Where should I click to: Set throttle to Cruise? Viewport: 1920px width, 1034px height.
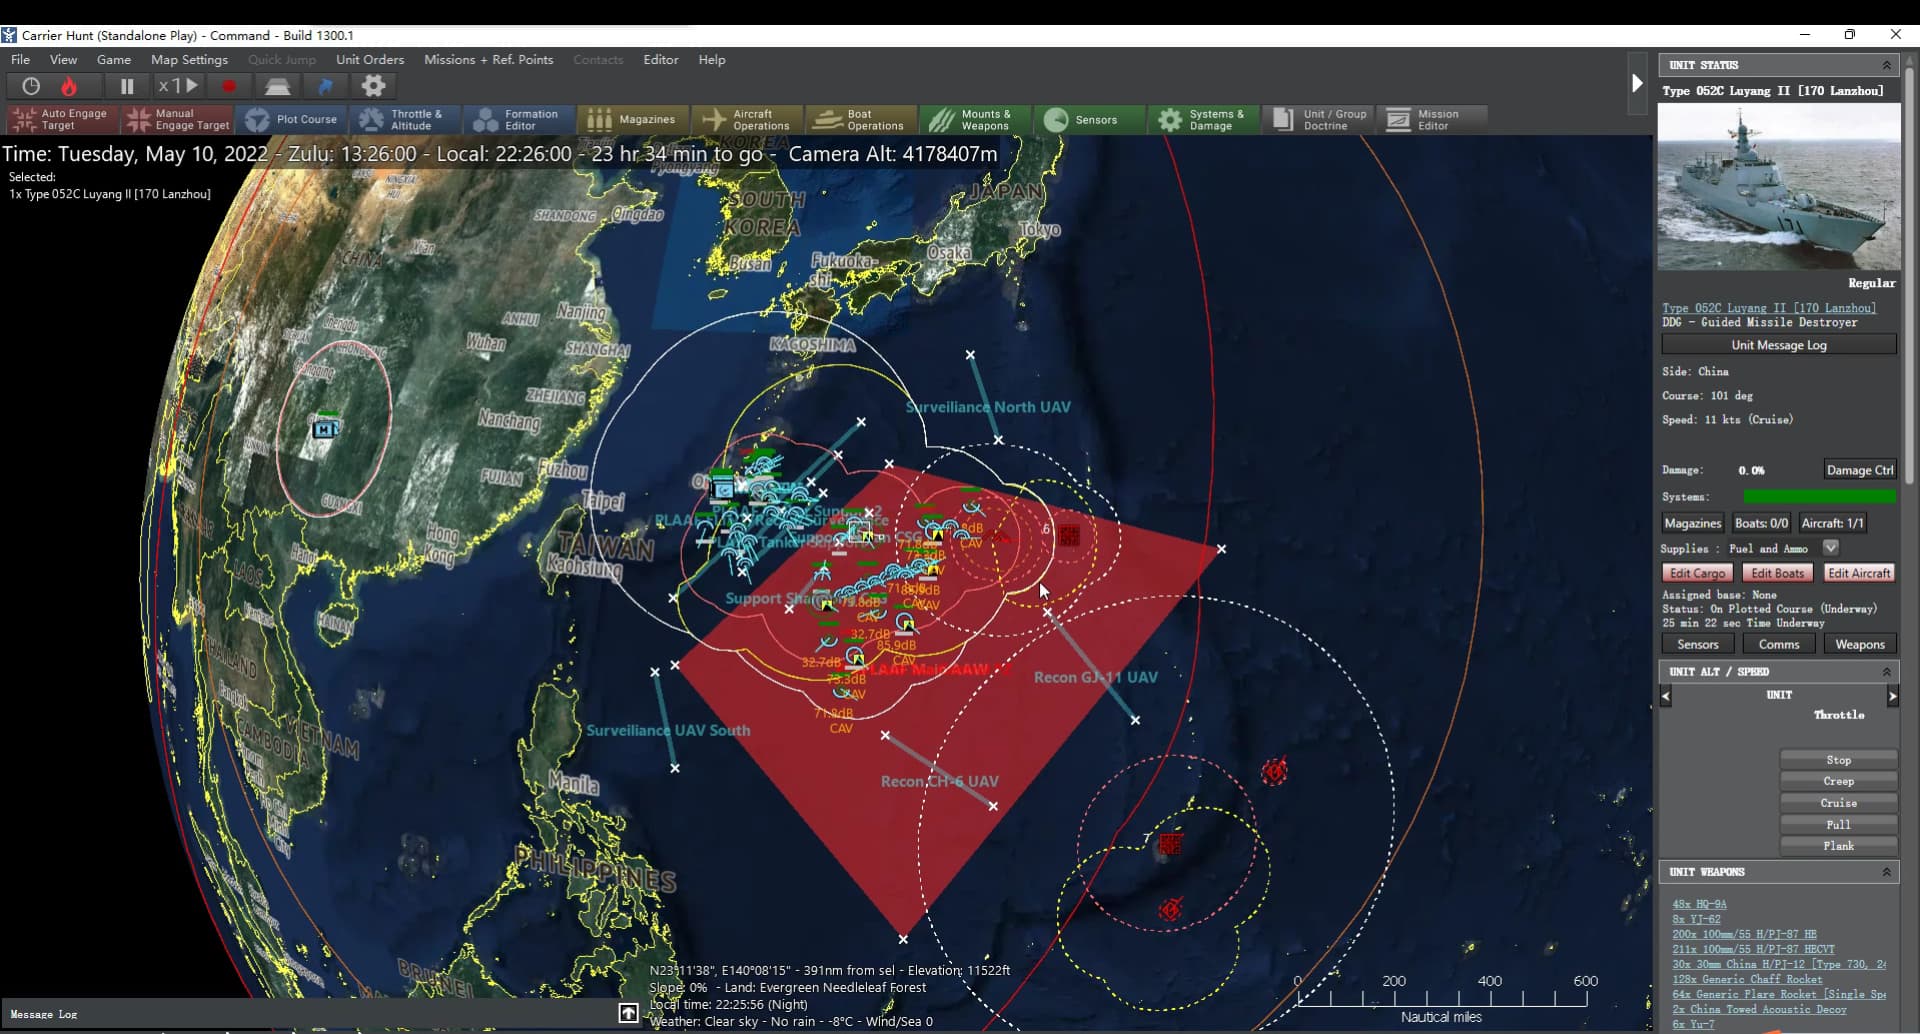tap(1838, 803)
